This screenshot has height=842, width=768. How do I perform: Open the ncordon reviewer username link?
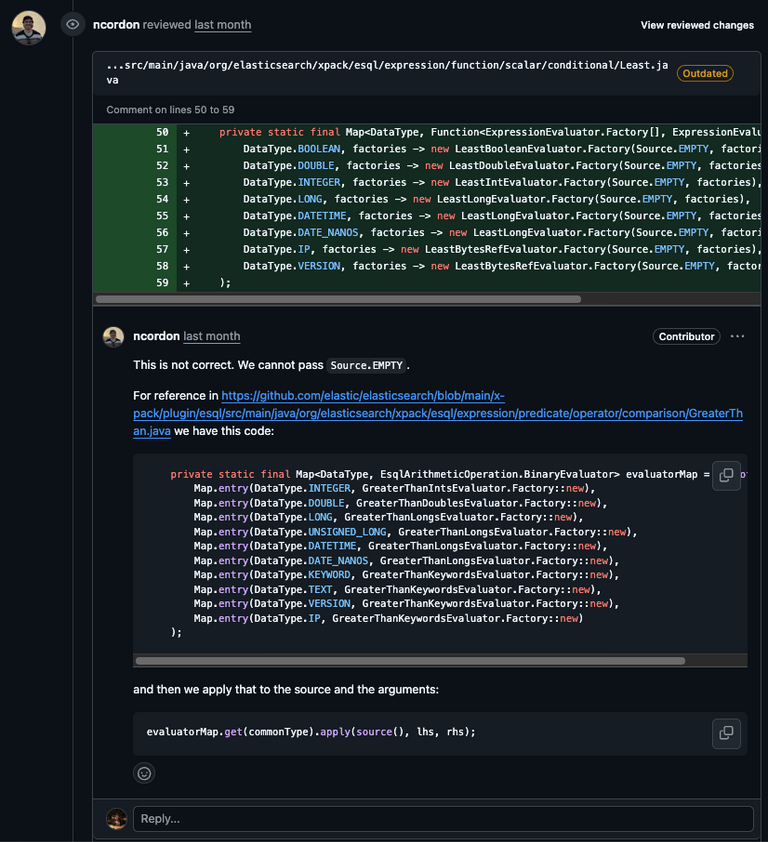coord(116,24)
